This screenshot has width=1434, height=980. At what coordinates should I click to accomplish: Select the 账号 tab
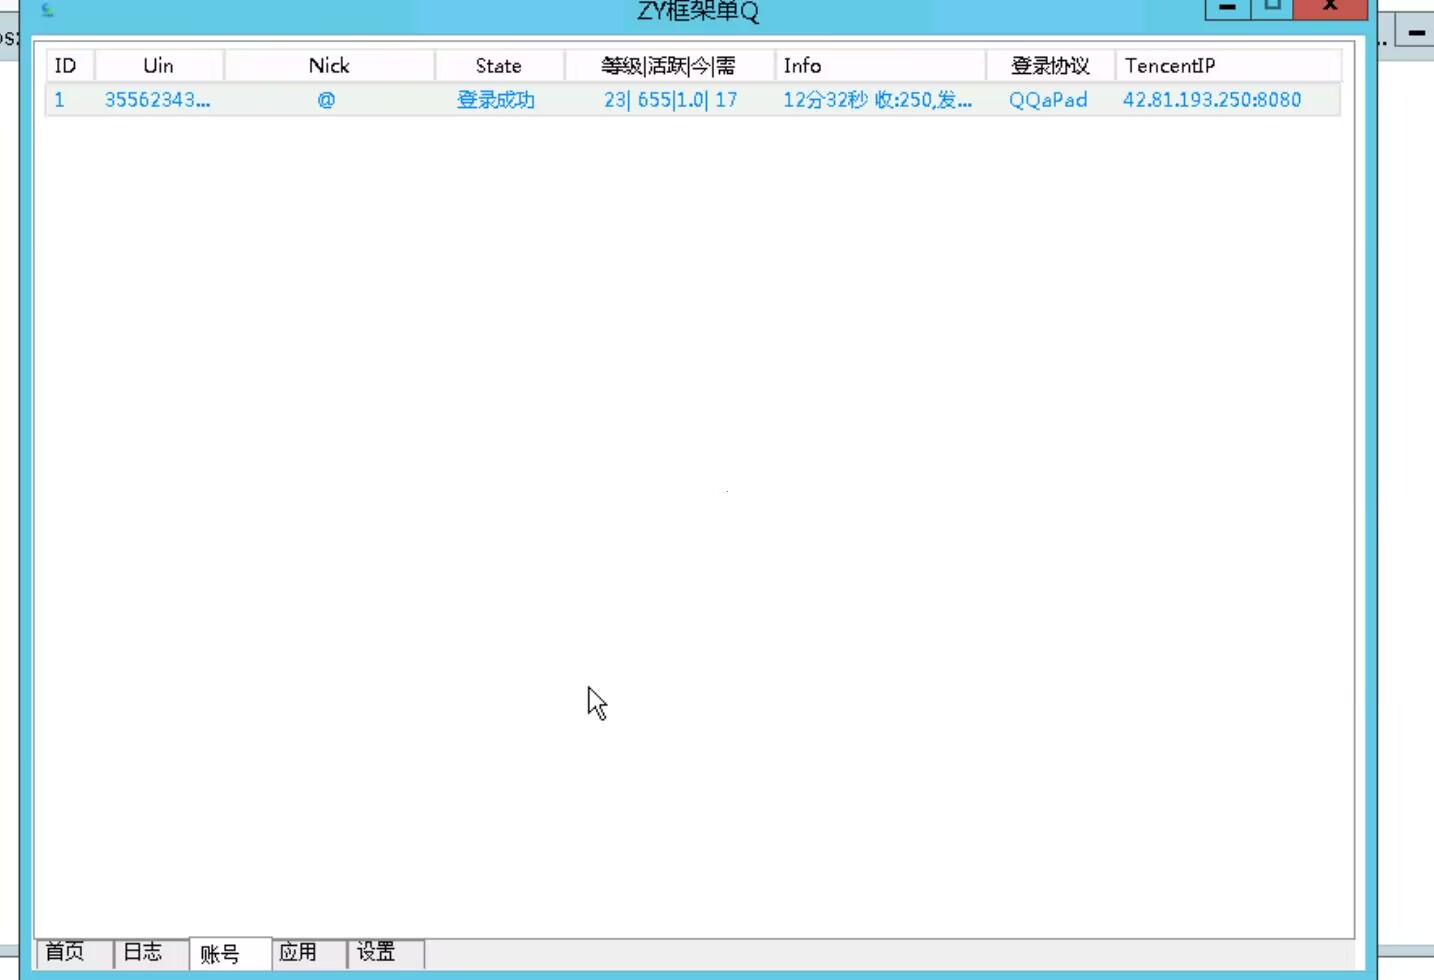[x=220, y=953]
